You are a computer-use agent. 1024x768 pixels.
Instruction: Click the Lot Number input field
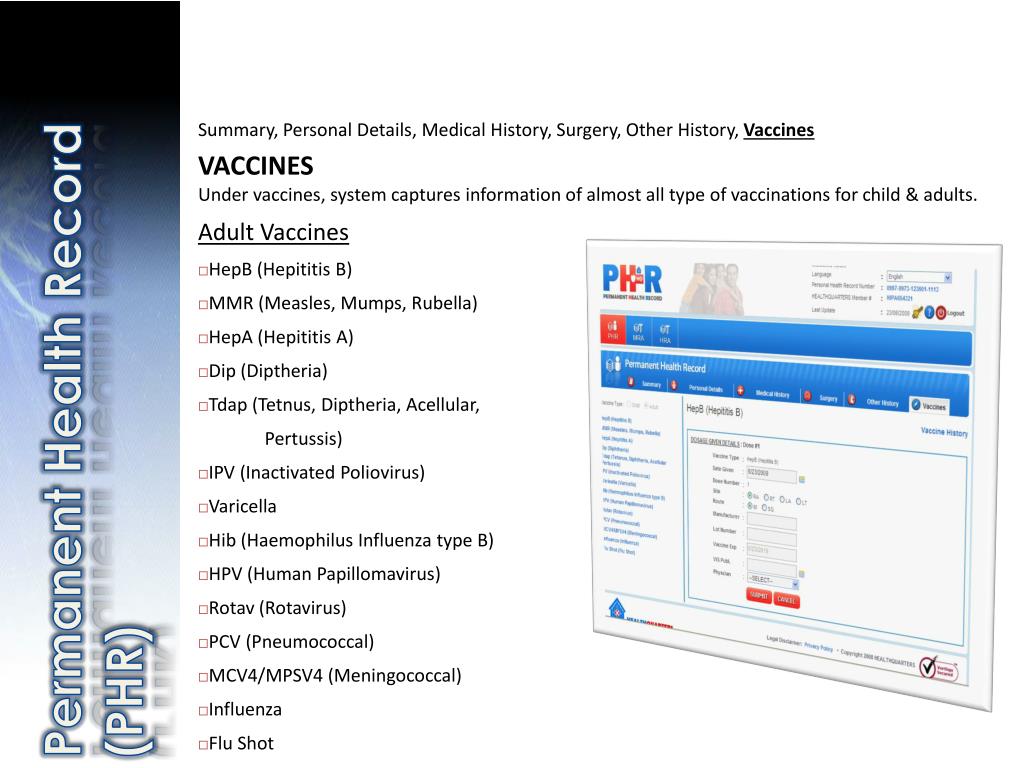point(772,538)
